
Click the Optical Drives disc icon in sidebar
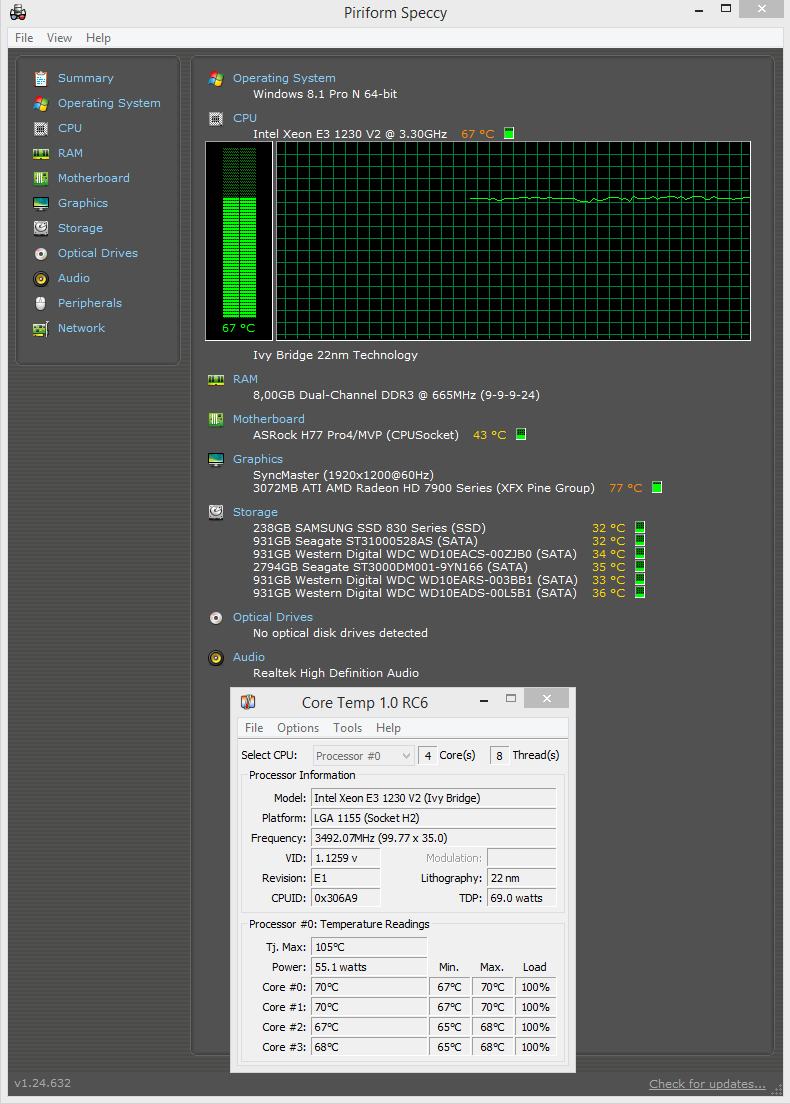pos(41,253)
